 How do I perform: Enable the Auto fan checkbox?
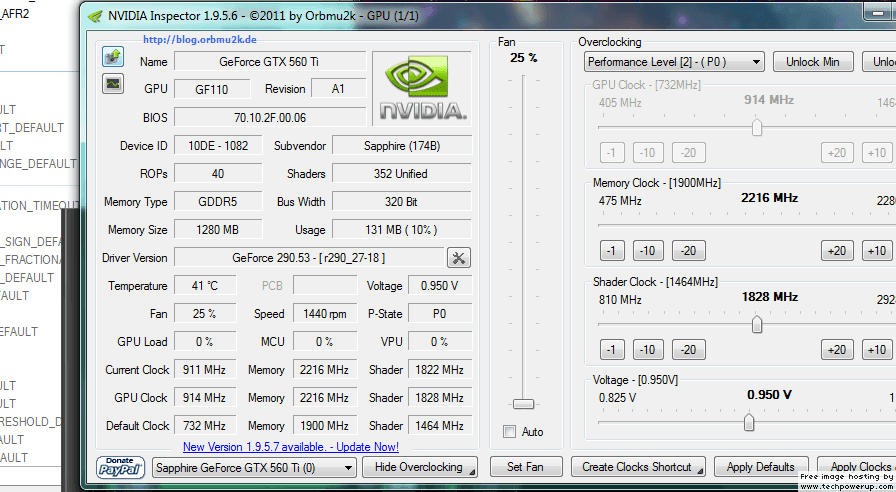pyautogui.click(x=509, y=432)
